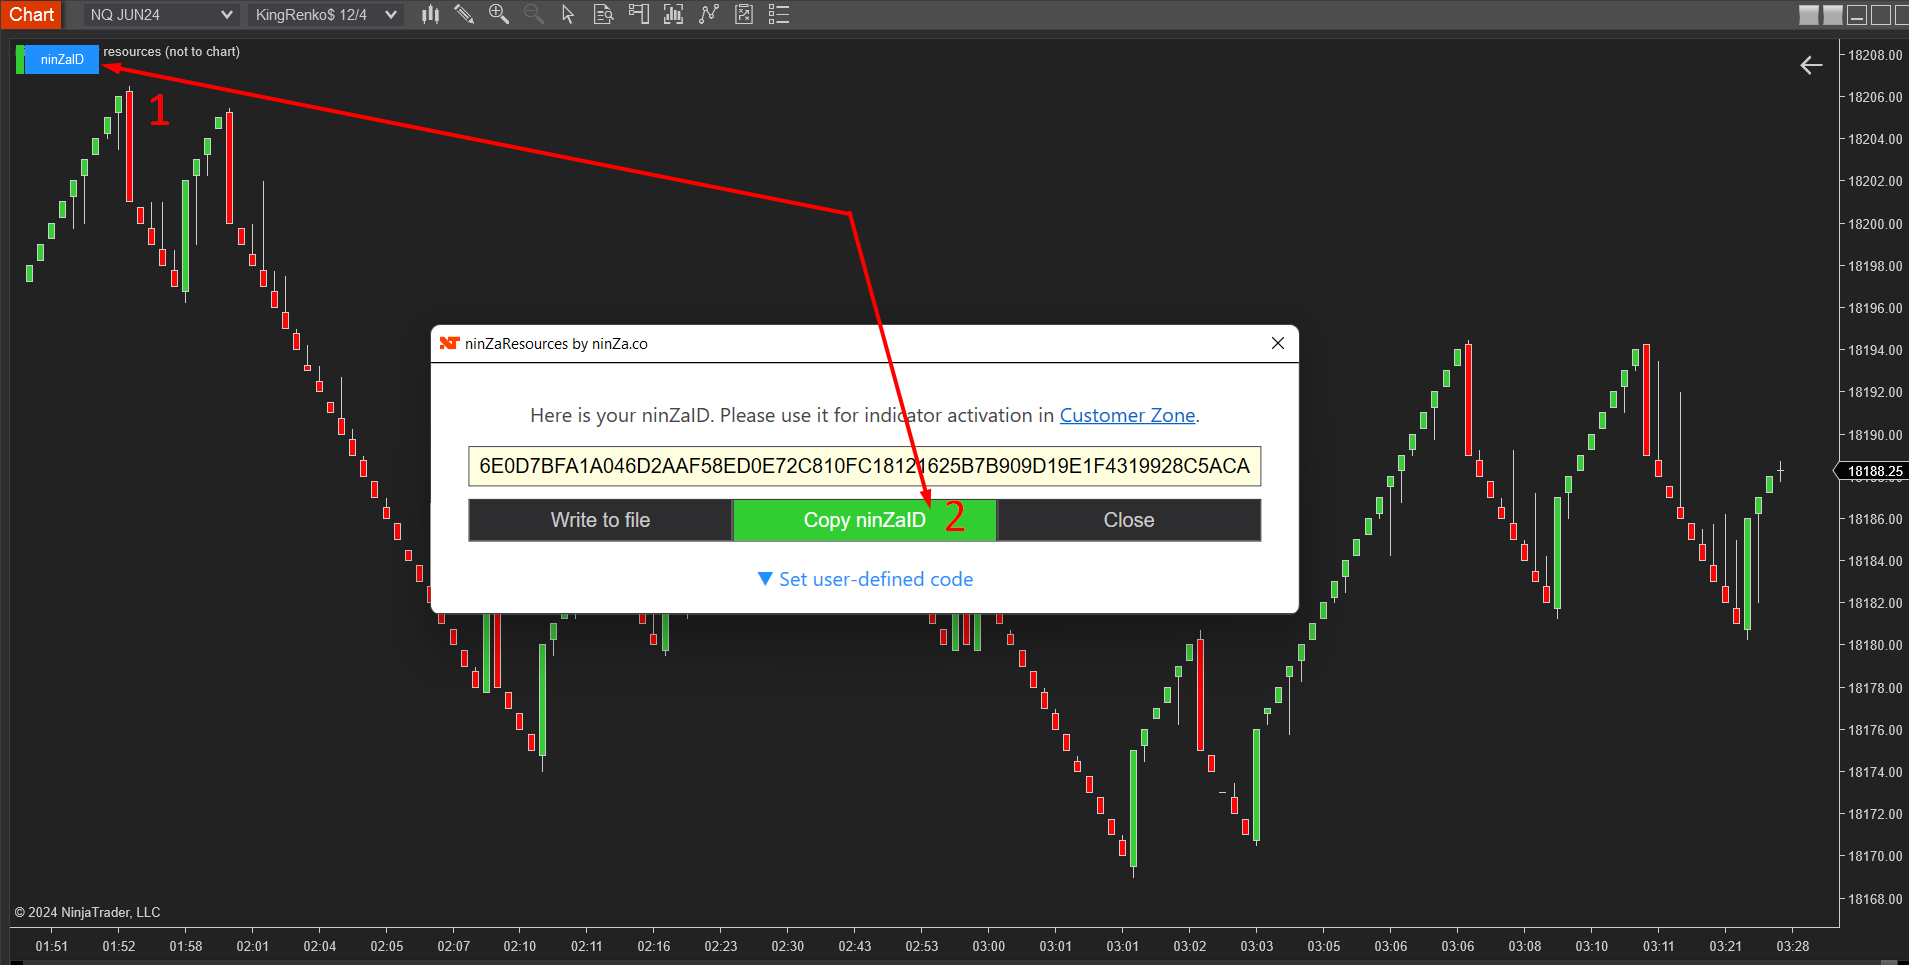1909x965 pixels.
Task: Expand Set user-defined code section
Action: (865, 579)
